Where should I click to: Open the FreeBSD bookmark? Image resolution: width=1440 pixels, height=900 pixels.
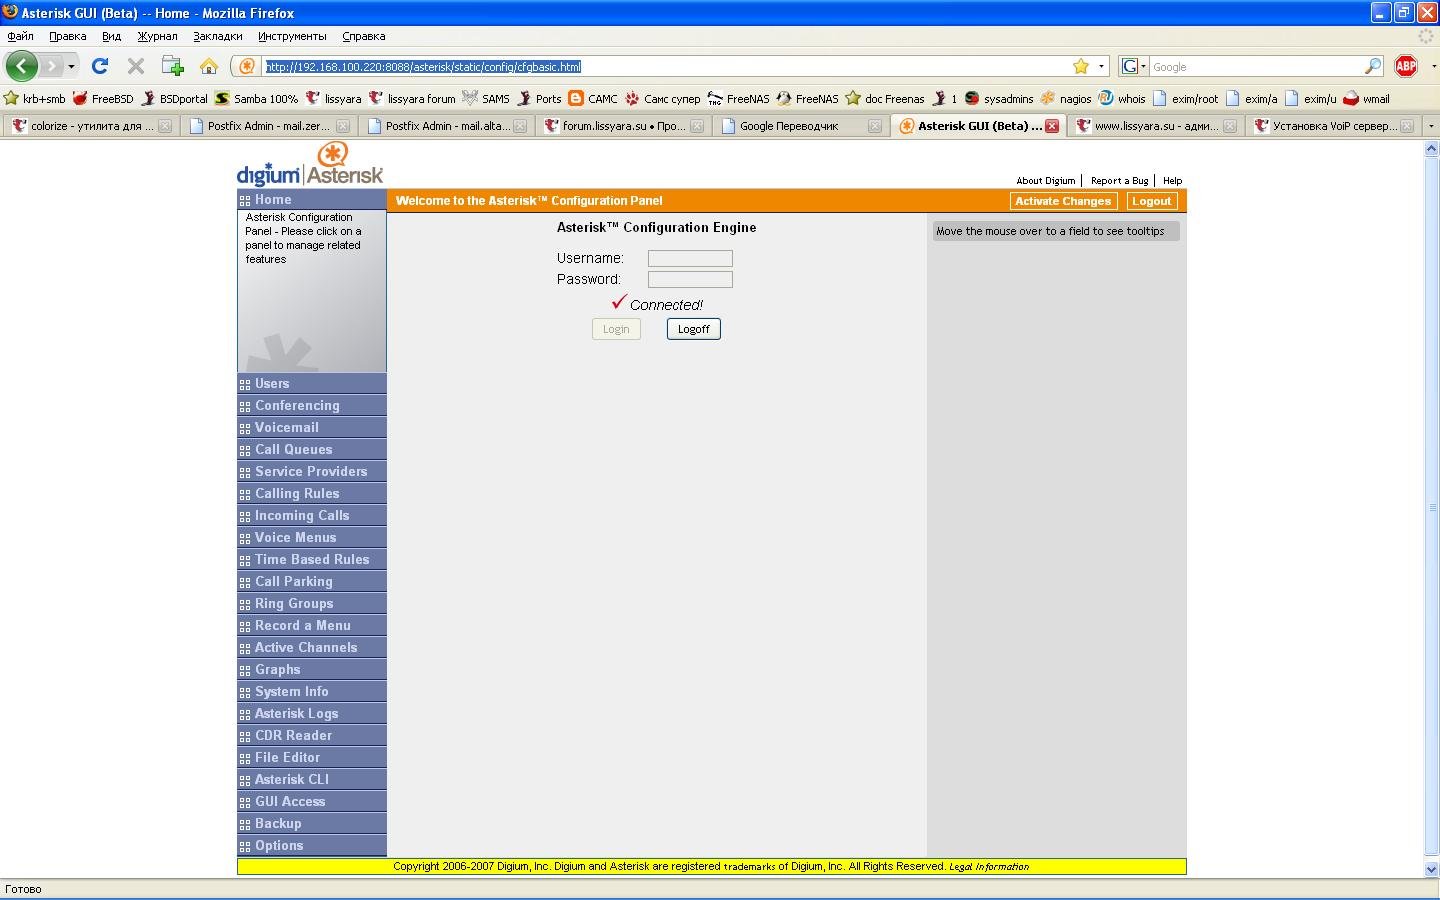click(x=103, y=99)
